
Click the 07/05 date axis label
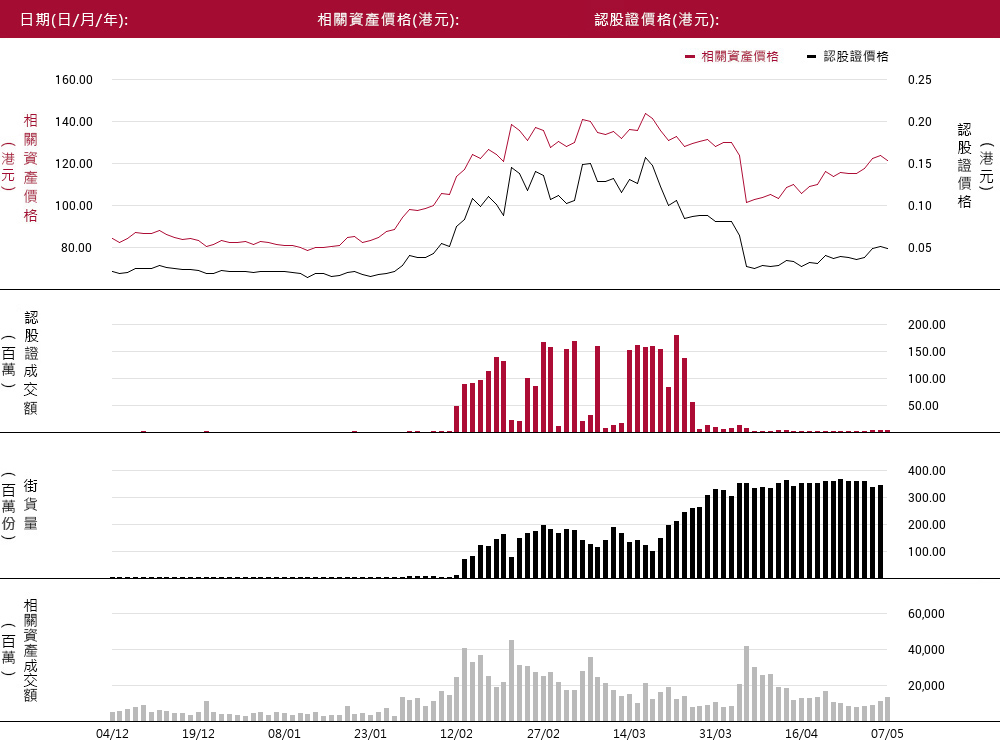click(x=887, y=734)
